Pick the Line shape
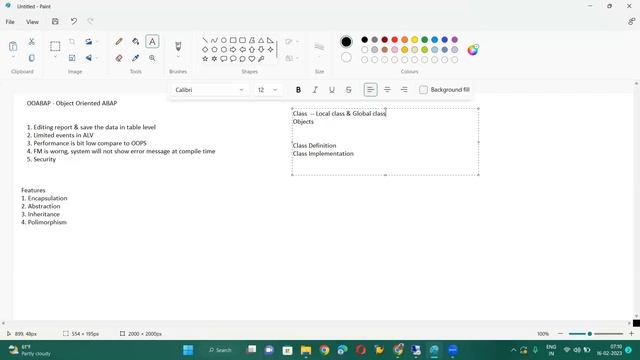 pyautogui.click(x=205, y=40)
